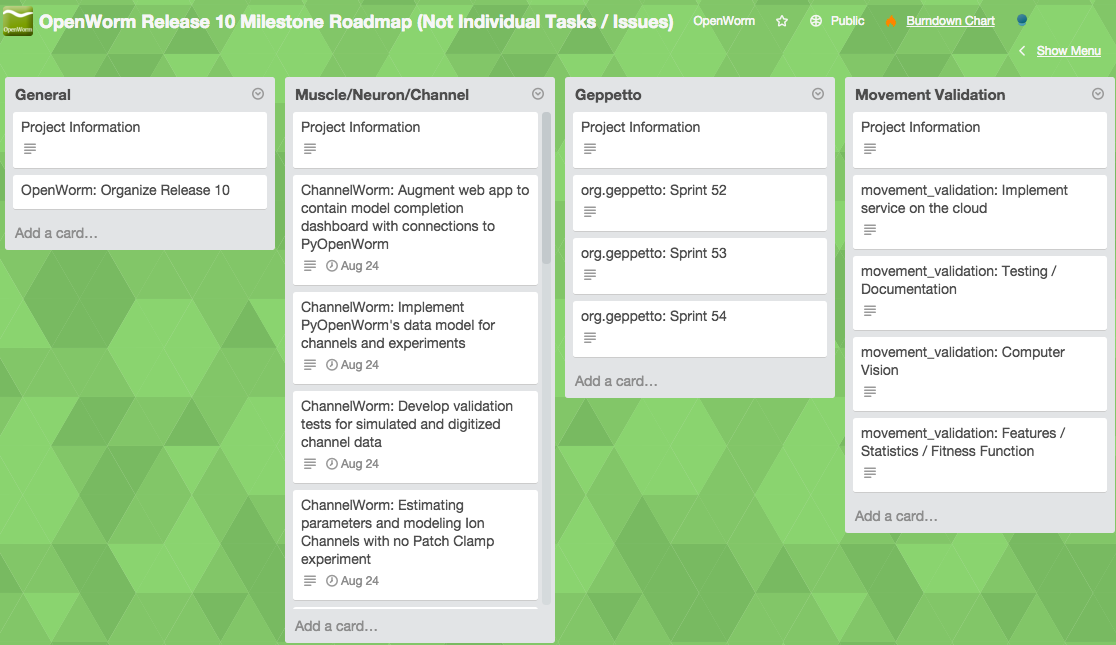Click the Muscle/Neuron/Channel list scrollbar
The image size is (1116, 645).
click(546, 190)
